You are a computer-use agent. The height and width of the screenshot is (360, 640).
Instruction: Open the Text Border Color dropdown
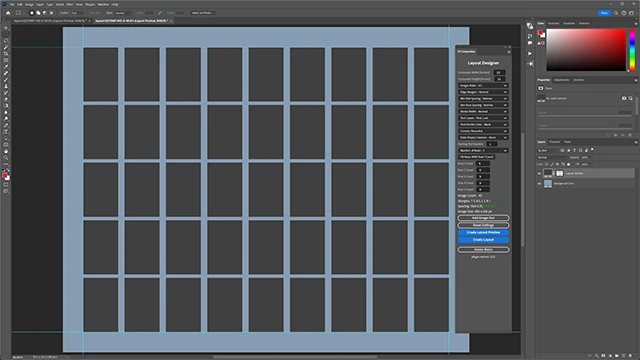coord(483,124)
